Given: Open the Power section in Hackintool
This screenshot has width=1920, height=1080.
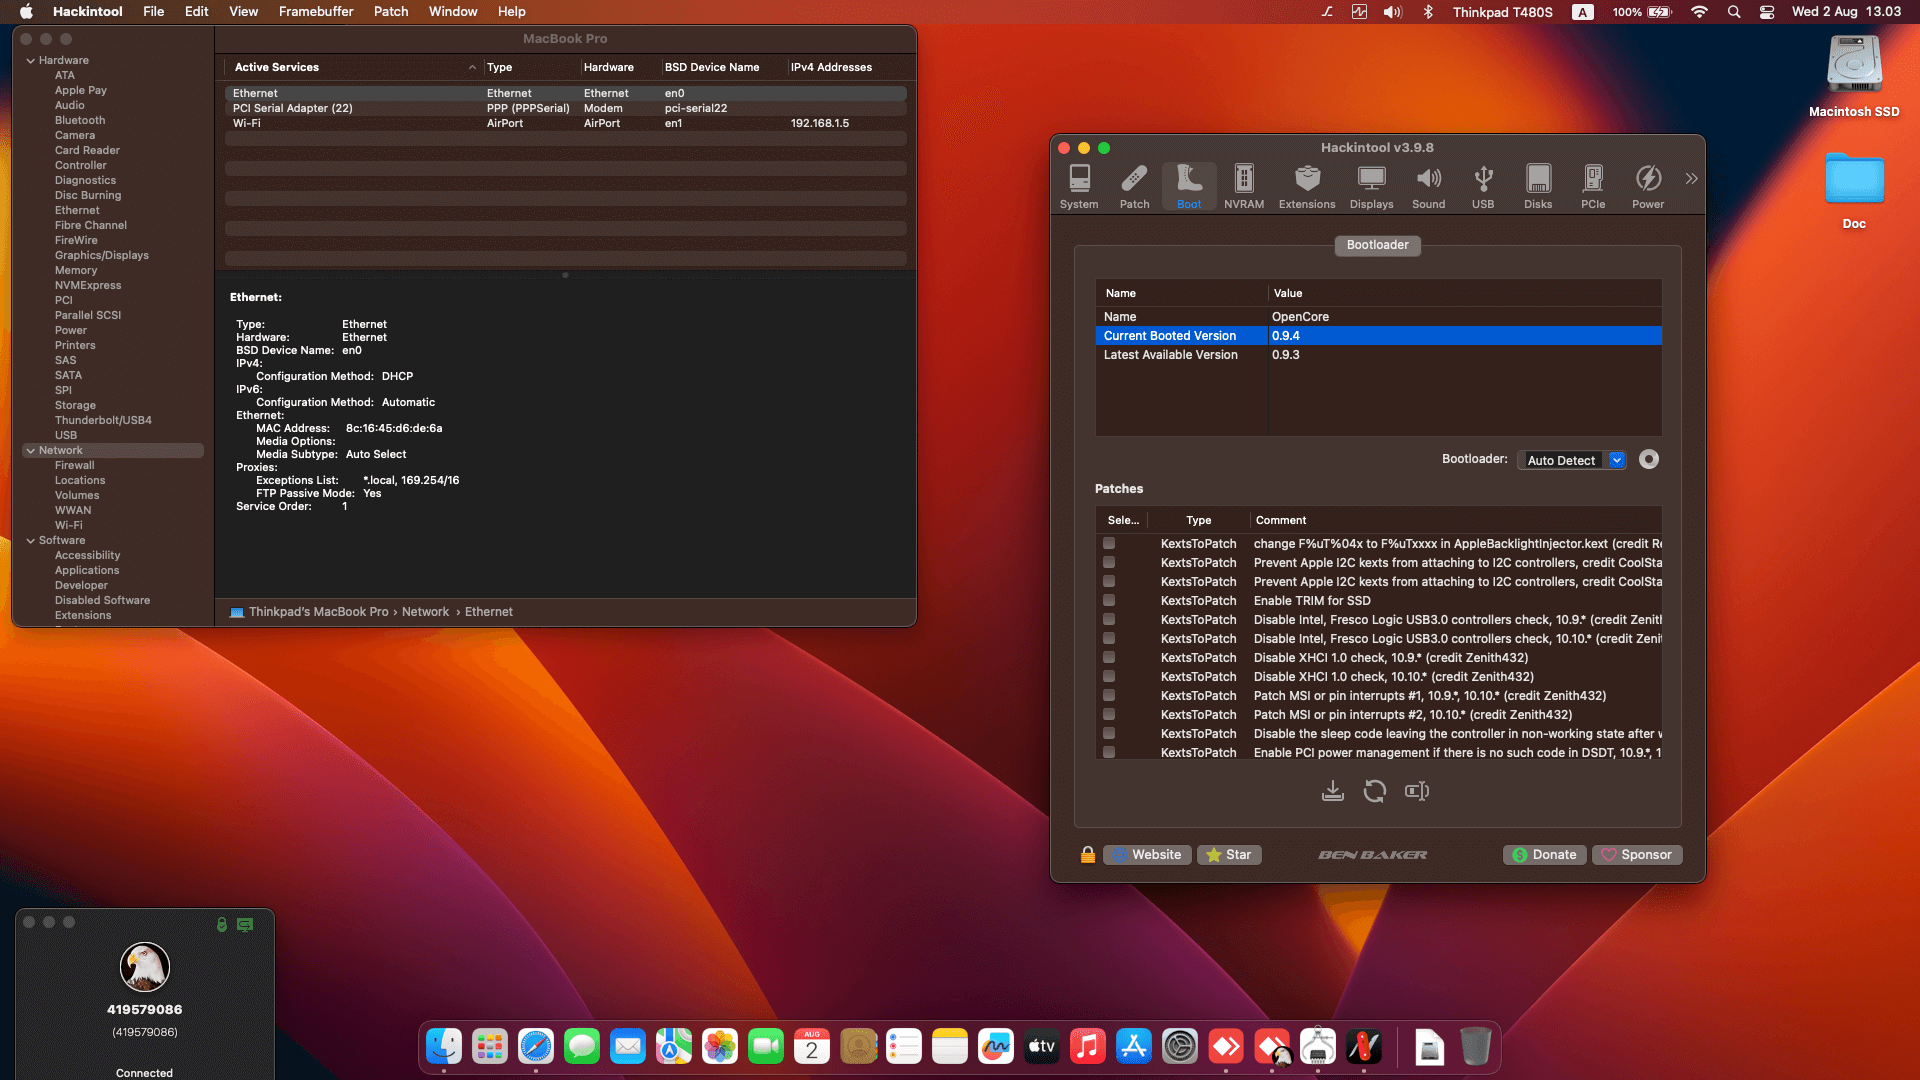Looking at the screenshot, I should click(x=1648, y=186).
